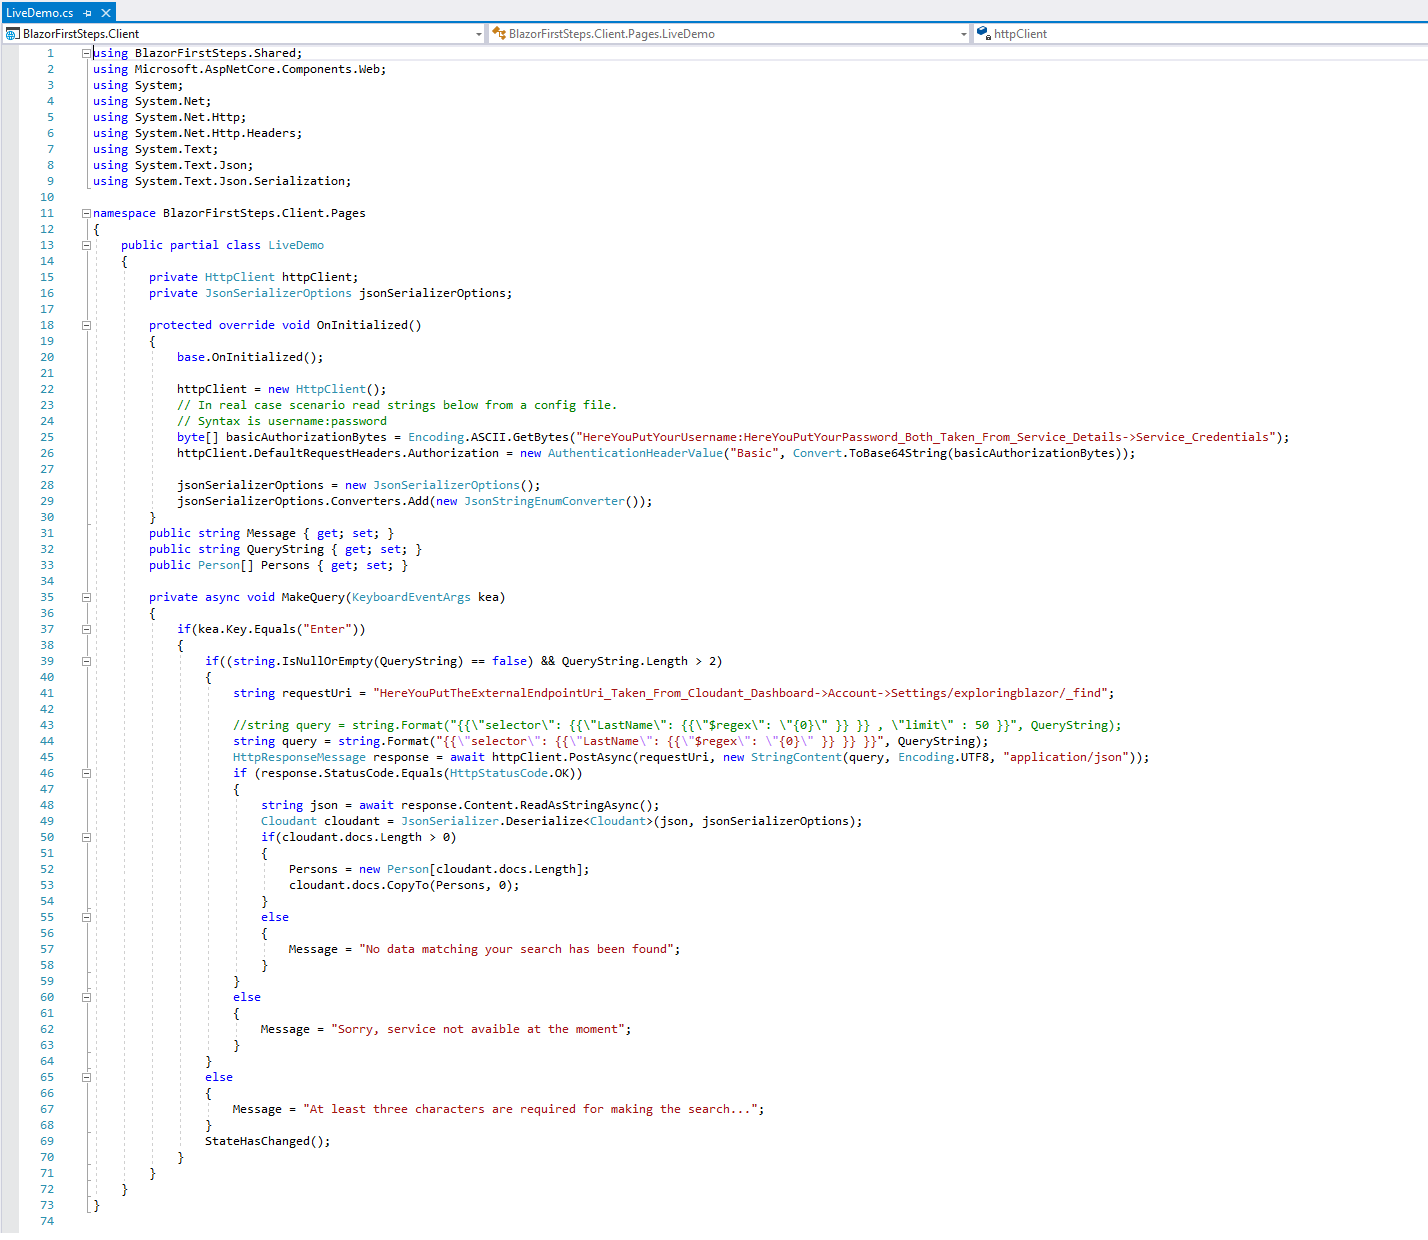Click the commented-out query line 43
The image size is (1428, 1240).
click(677, 725)
